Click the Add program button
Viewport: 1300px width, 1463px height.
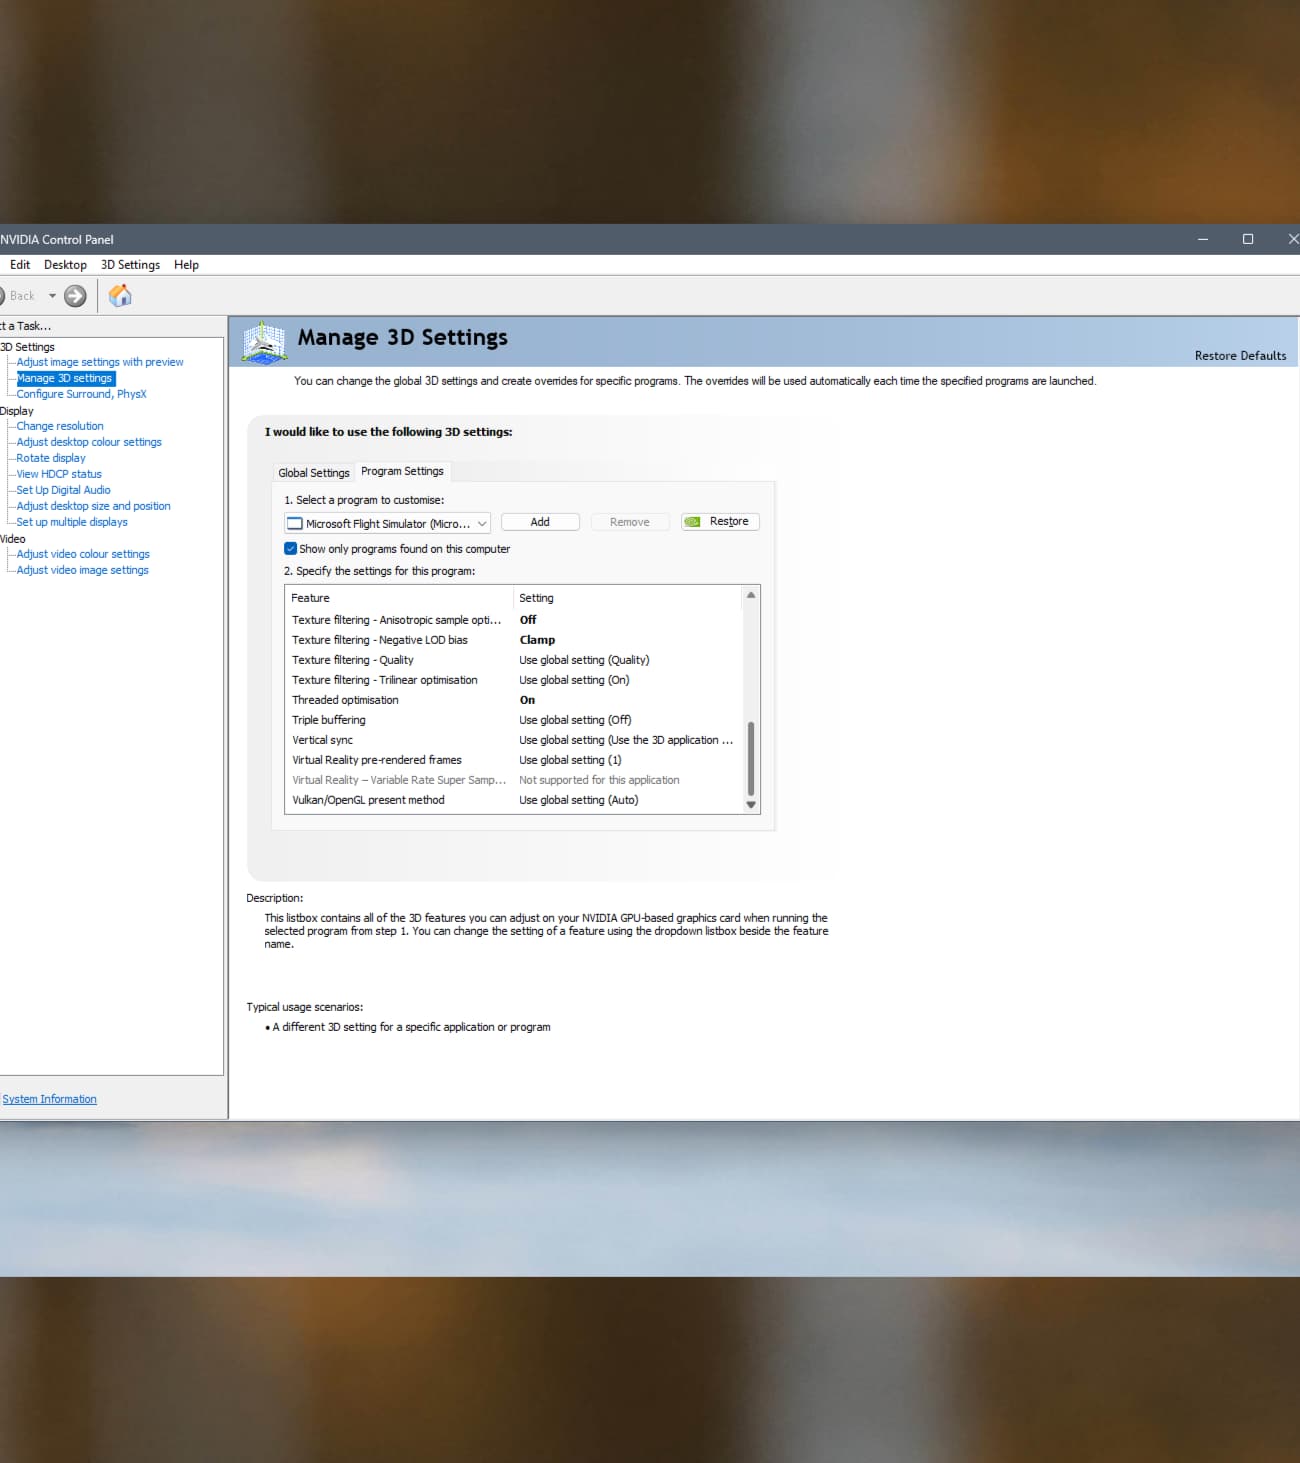tap(540, 522)
